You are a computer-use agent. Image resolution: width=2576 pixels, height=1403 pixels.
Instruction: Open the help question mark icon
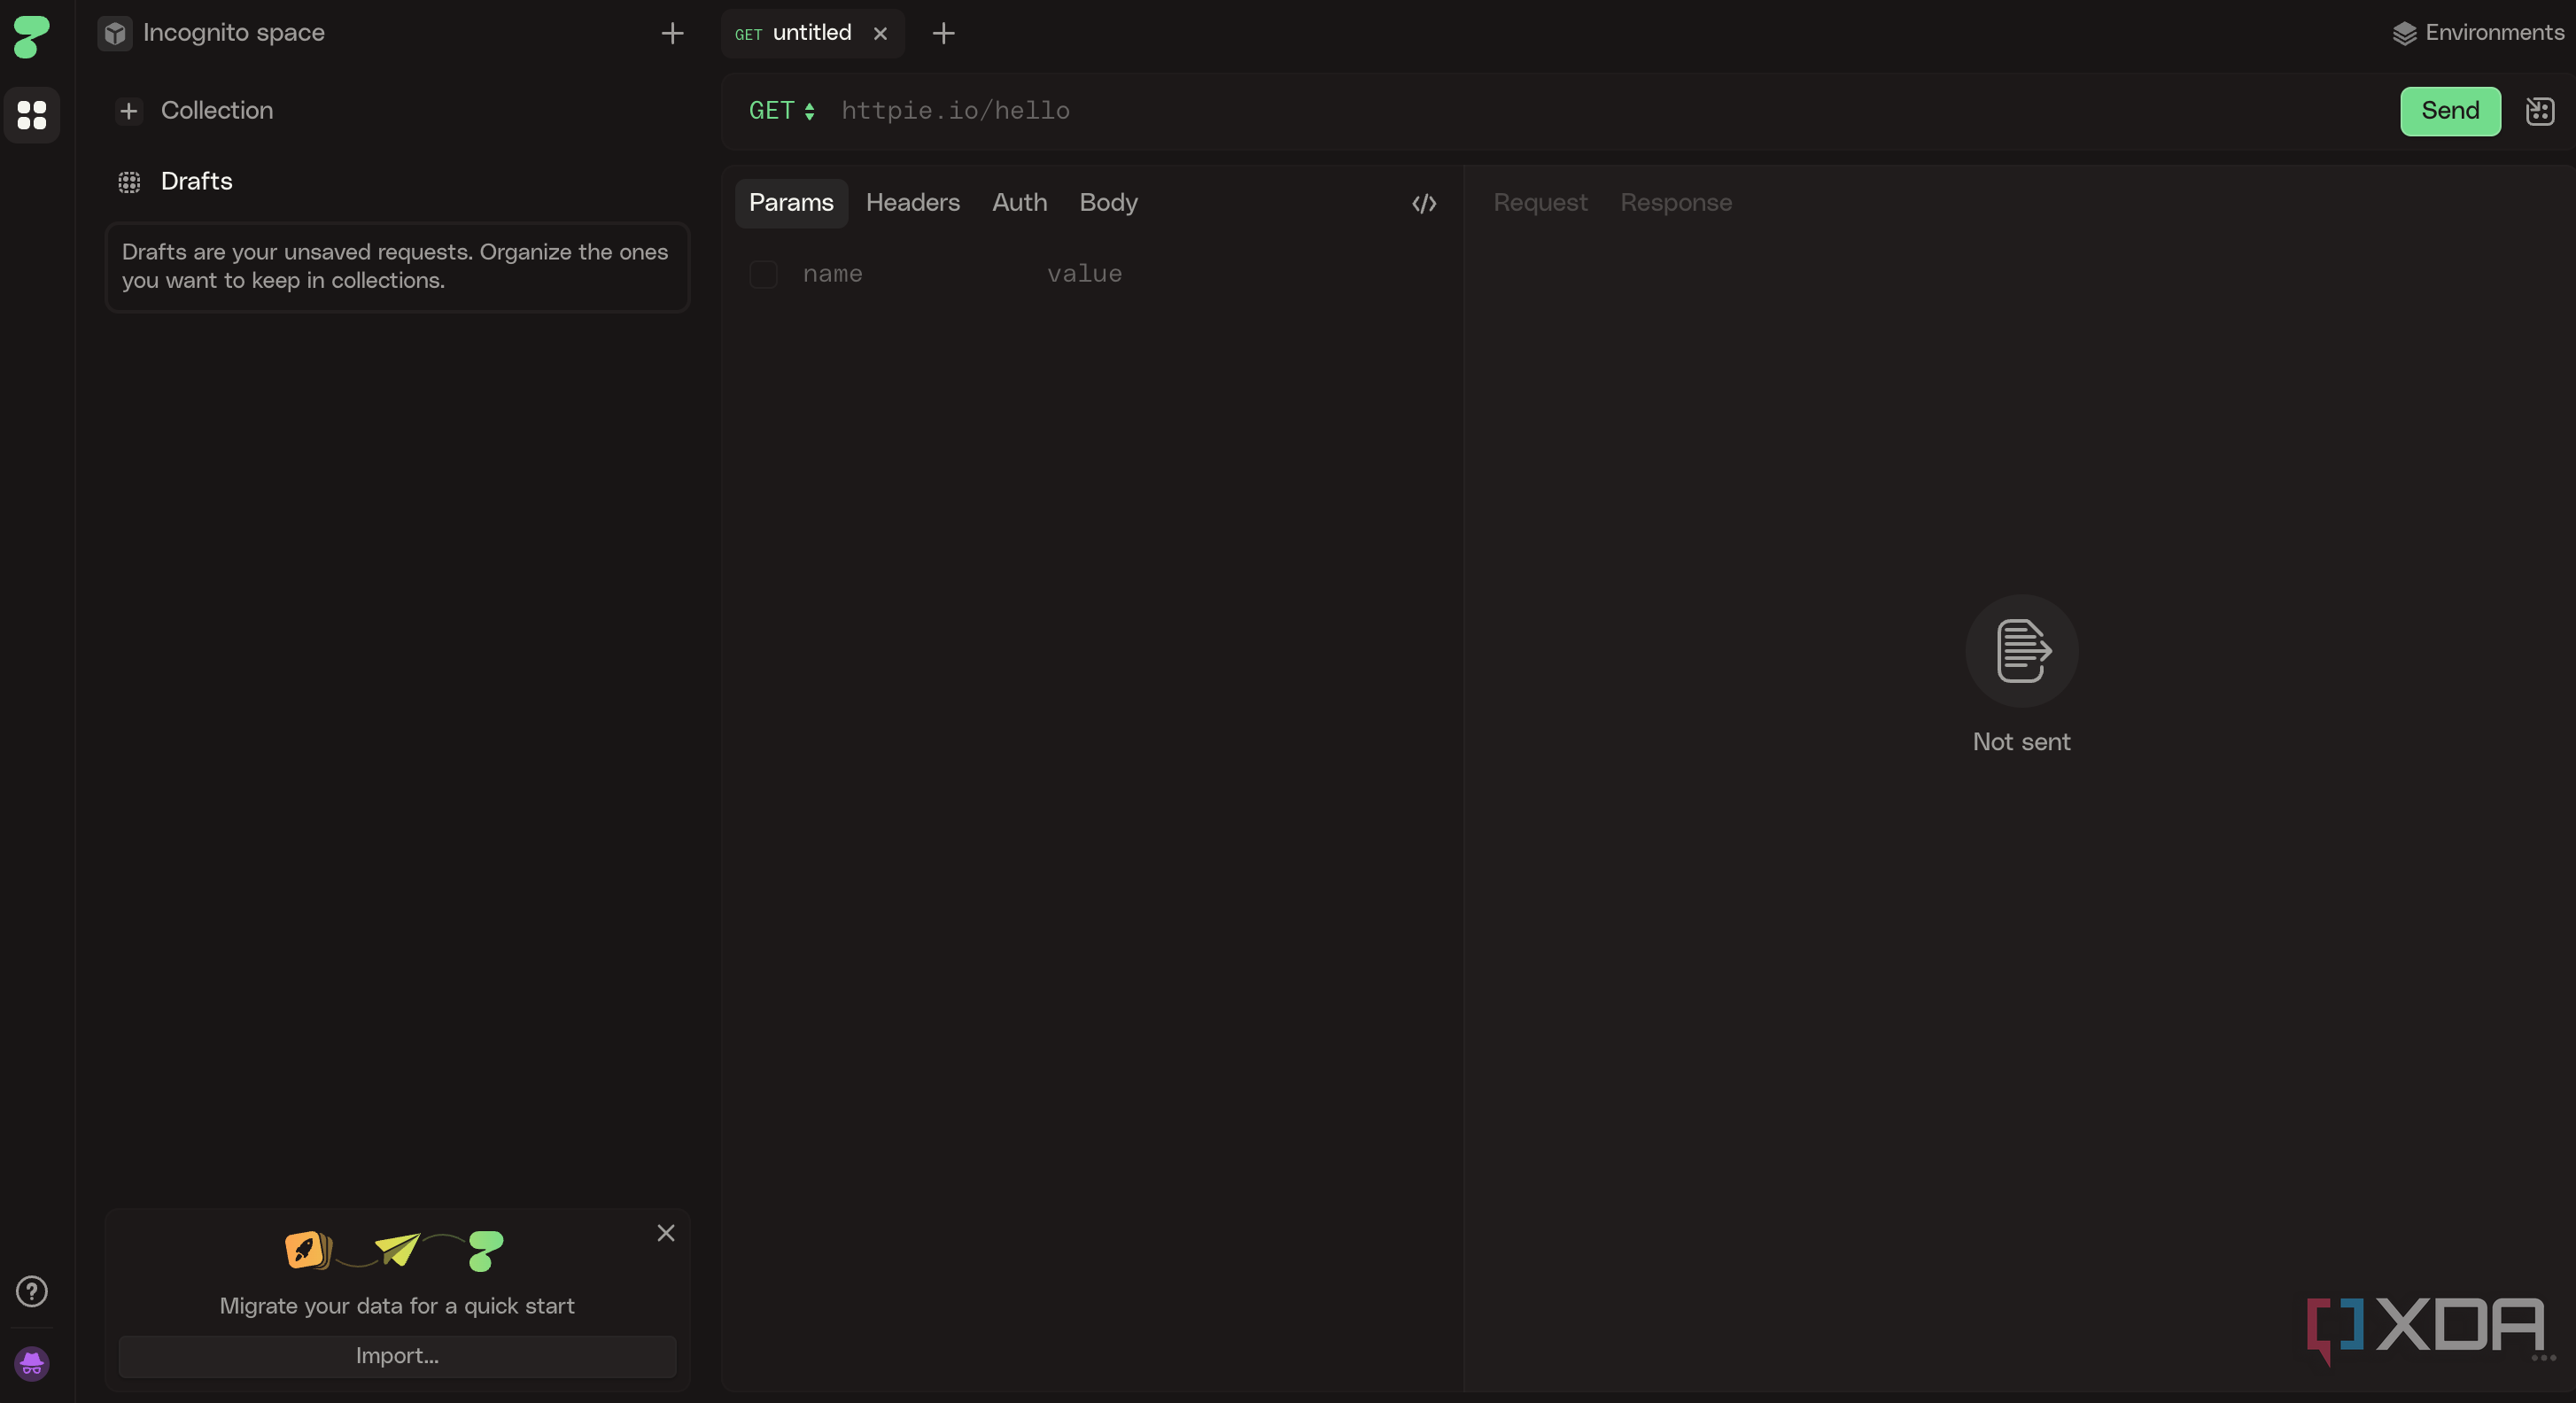(x=32, y=1291)
